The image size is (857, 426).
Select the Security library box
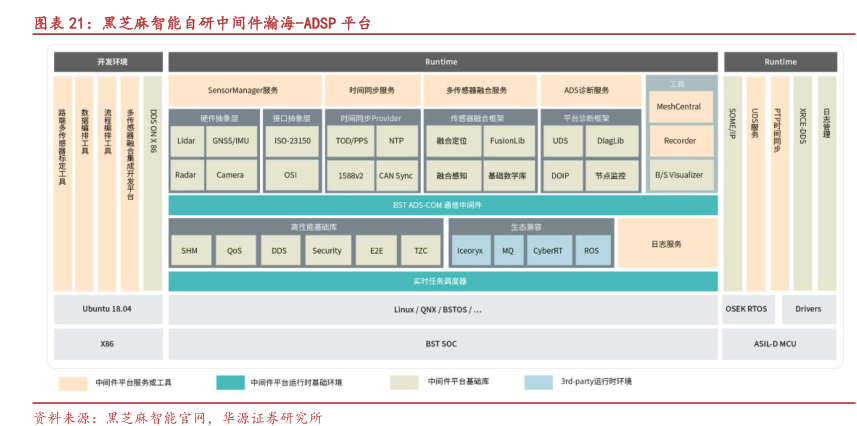326,251
